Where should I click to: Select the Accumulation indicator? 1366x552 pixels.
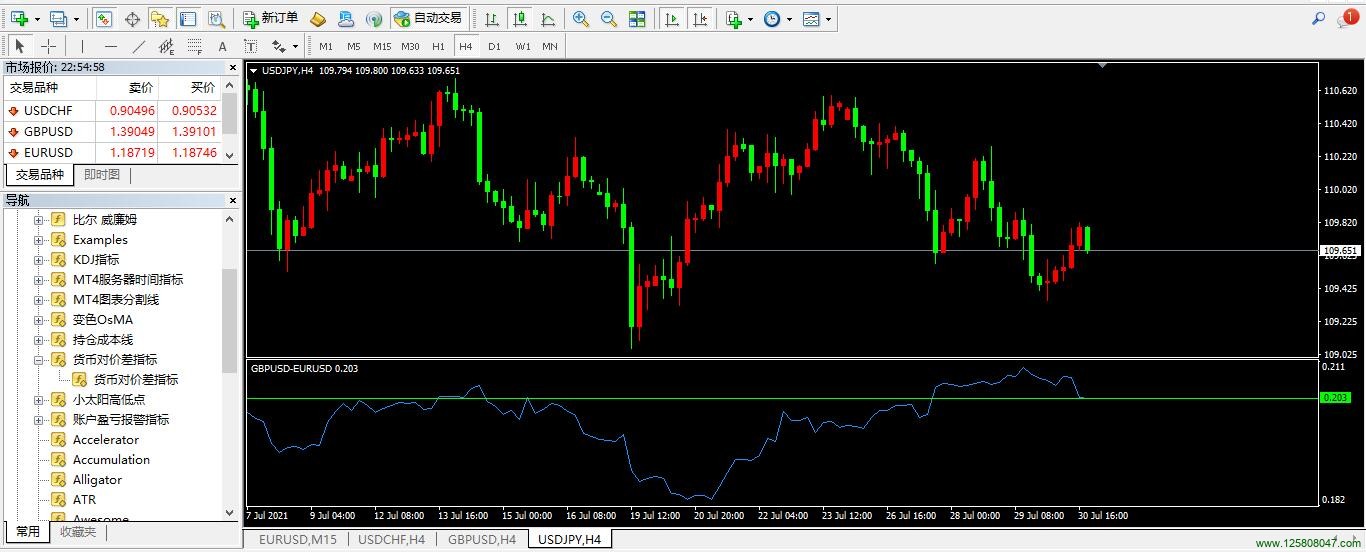click(111, 459)
